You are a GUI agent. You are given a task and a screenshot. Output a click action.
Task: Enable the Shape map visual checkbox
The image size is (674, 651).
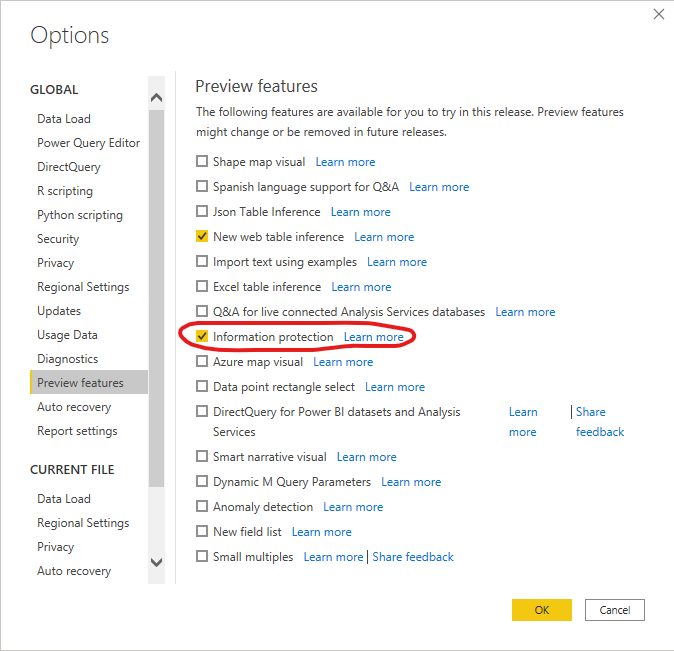(202, 161)
